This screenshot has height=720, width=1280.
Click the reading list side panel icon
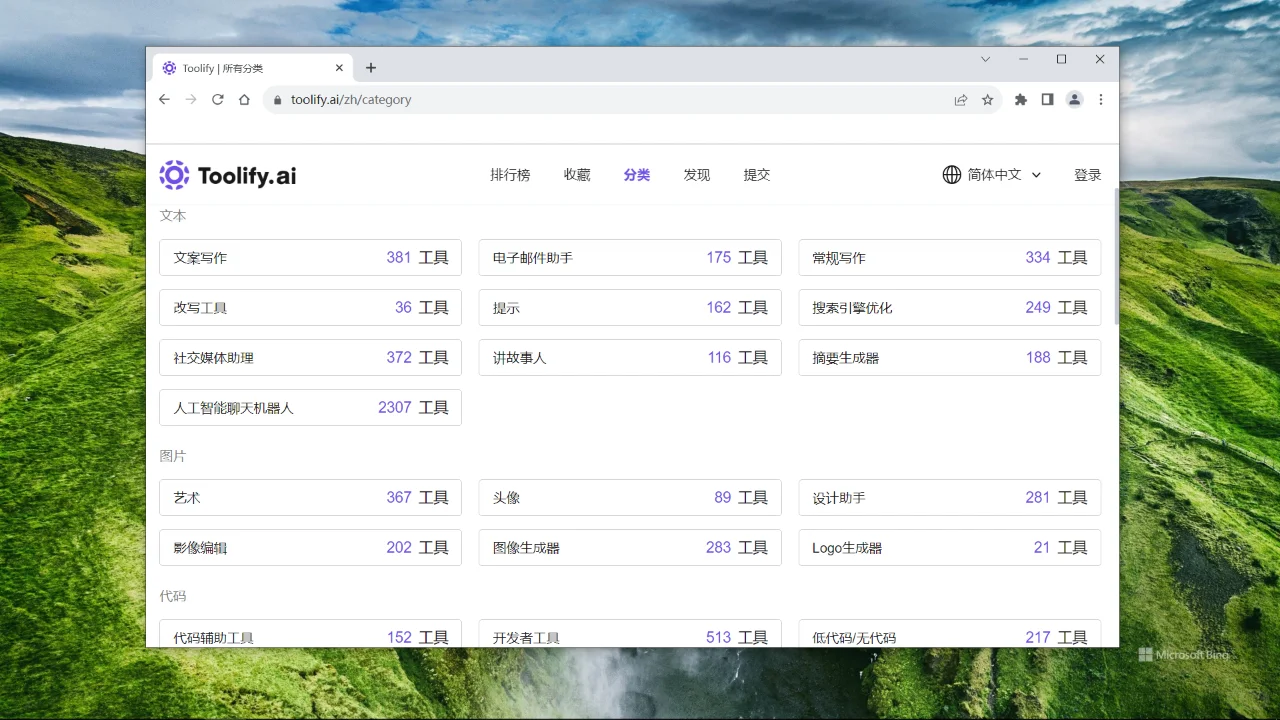coord(1047,99)
